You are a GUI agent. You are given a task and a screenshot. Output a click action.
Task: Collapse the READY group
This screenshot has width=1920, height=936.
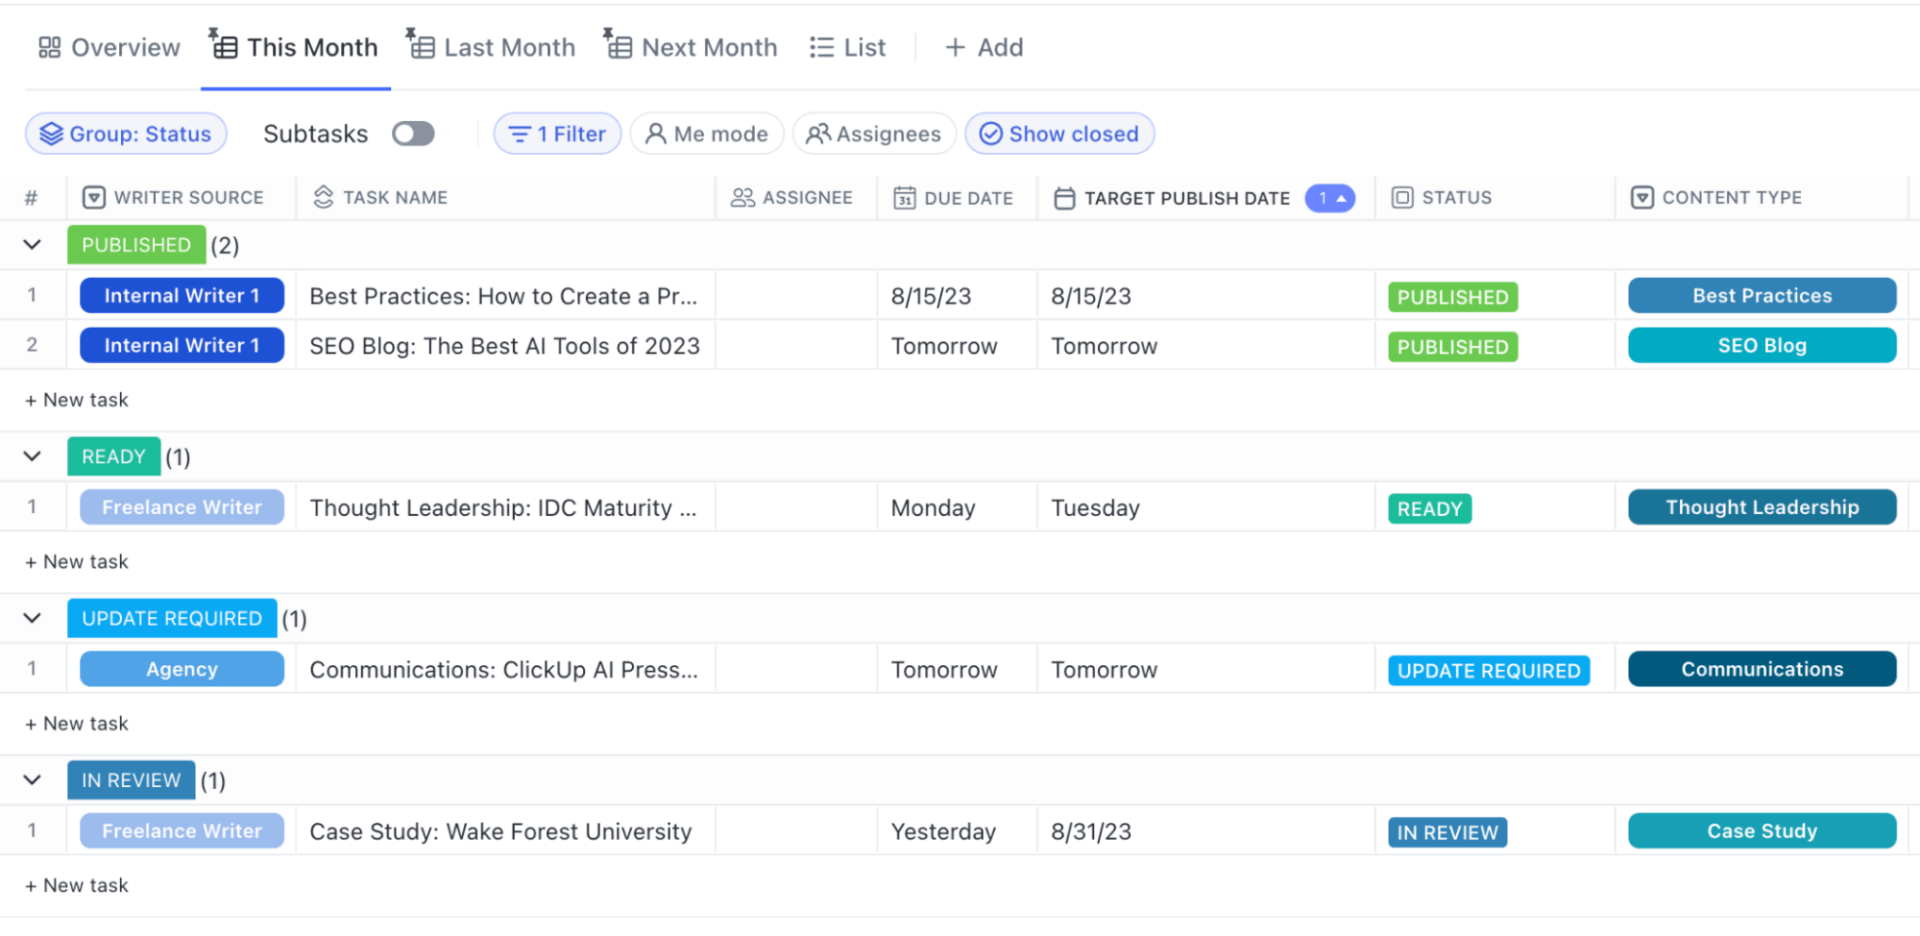32,457
